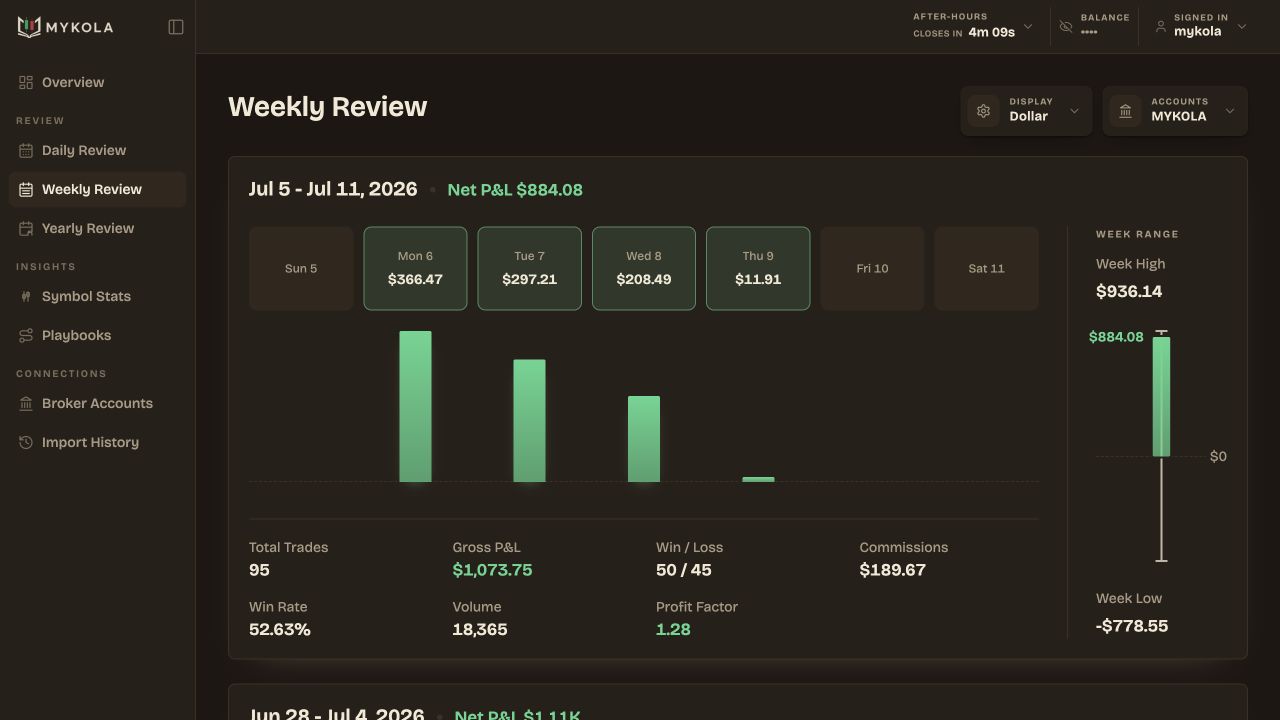Open Symbol Stats page
Screen dimensions: 1280x720
[97, 296]
